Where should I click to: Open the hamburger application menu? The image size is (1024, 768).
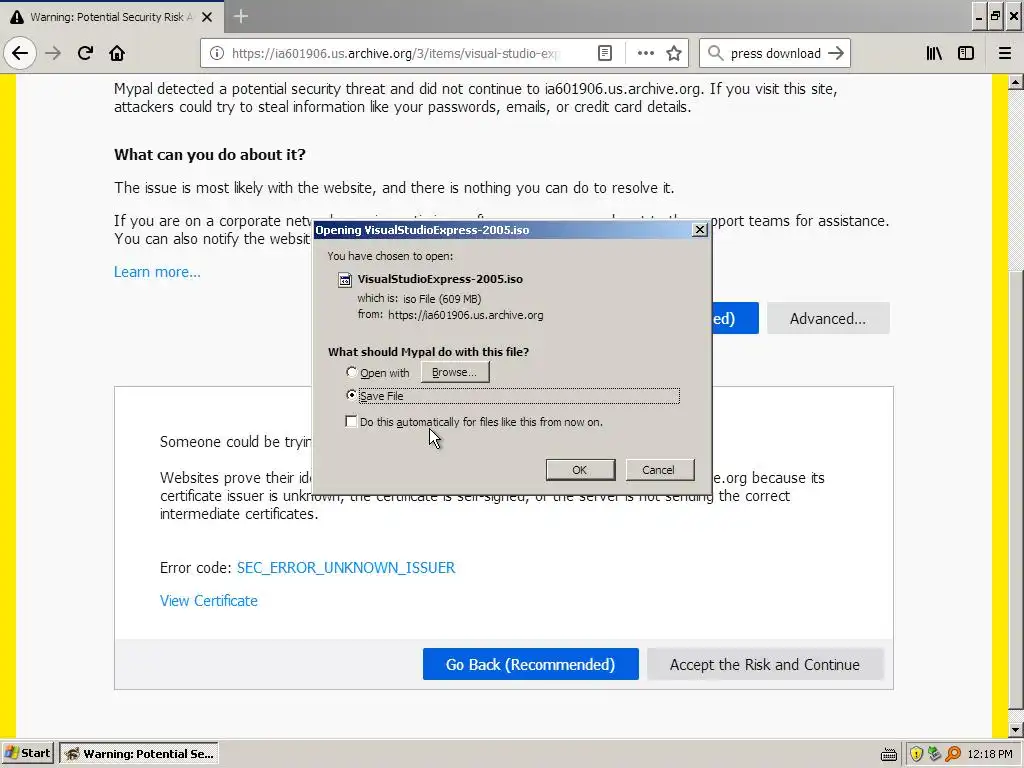click(1005, 53)
